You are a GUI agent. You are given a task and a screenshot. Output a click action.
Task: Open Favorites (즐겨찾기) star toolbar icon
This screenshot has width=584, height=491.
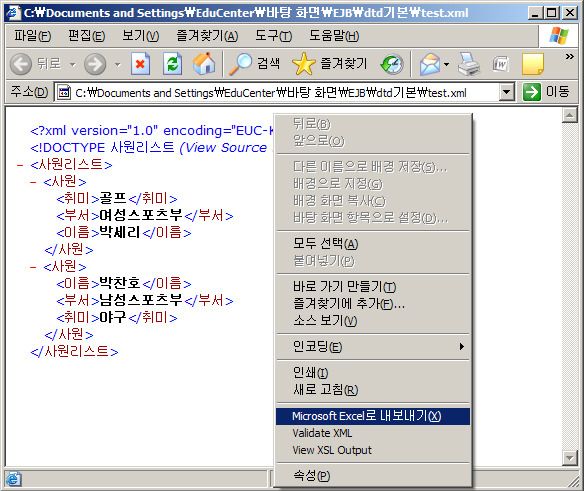point(304,64)
